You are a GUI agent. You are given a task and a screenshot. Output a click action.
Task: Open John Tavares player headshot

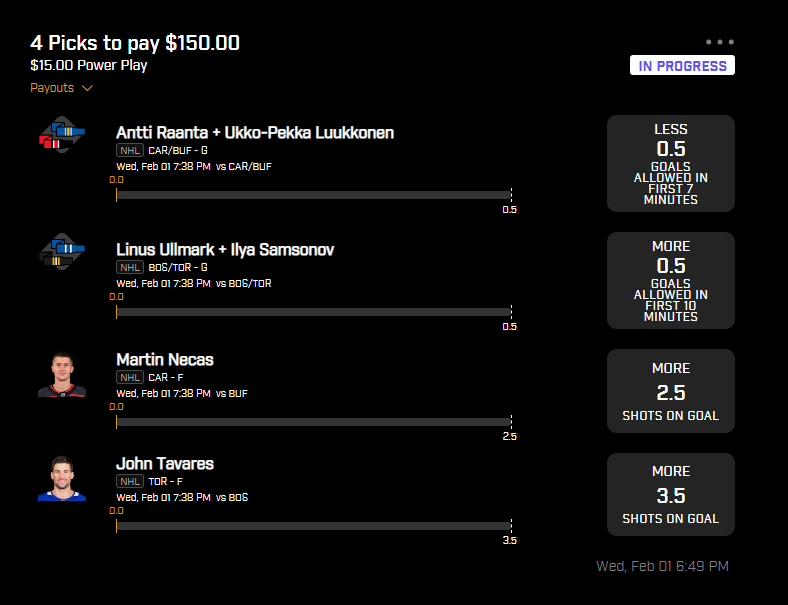(62, 478)
